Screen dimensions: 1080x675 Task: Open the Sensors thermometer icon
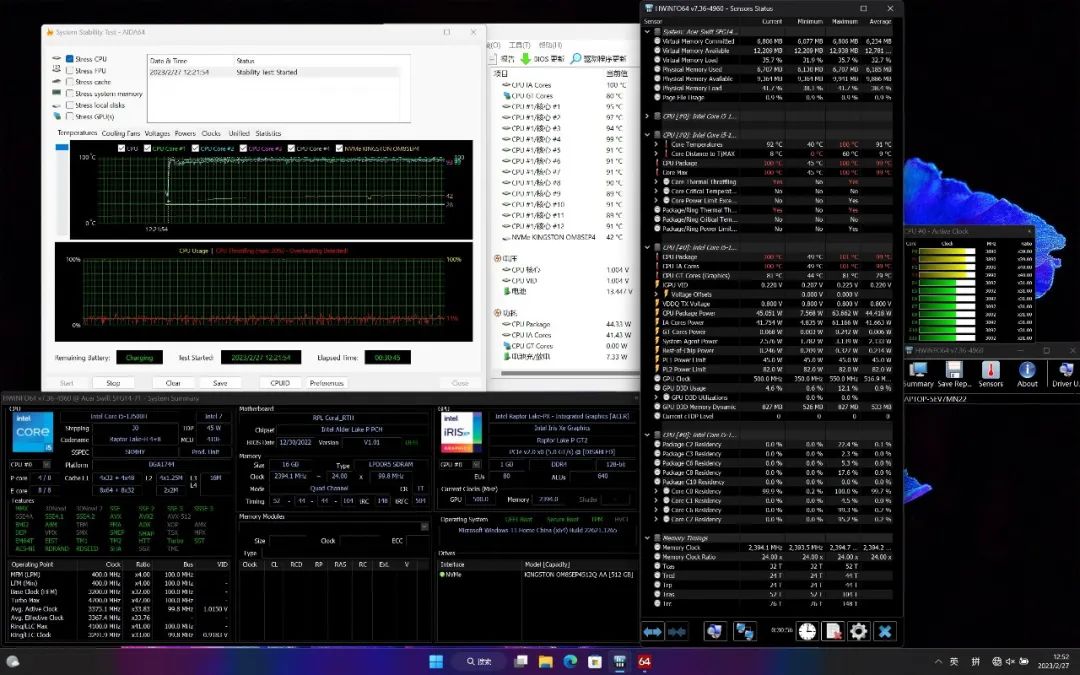pyautogui.click(x=990, y=371)
